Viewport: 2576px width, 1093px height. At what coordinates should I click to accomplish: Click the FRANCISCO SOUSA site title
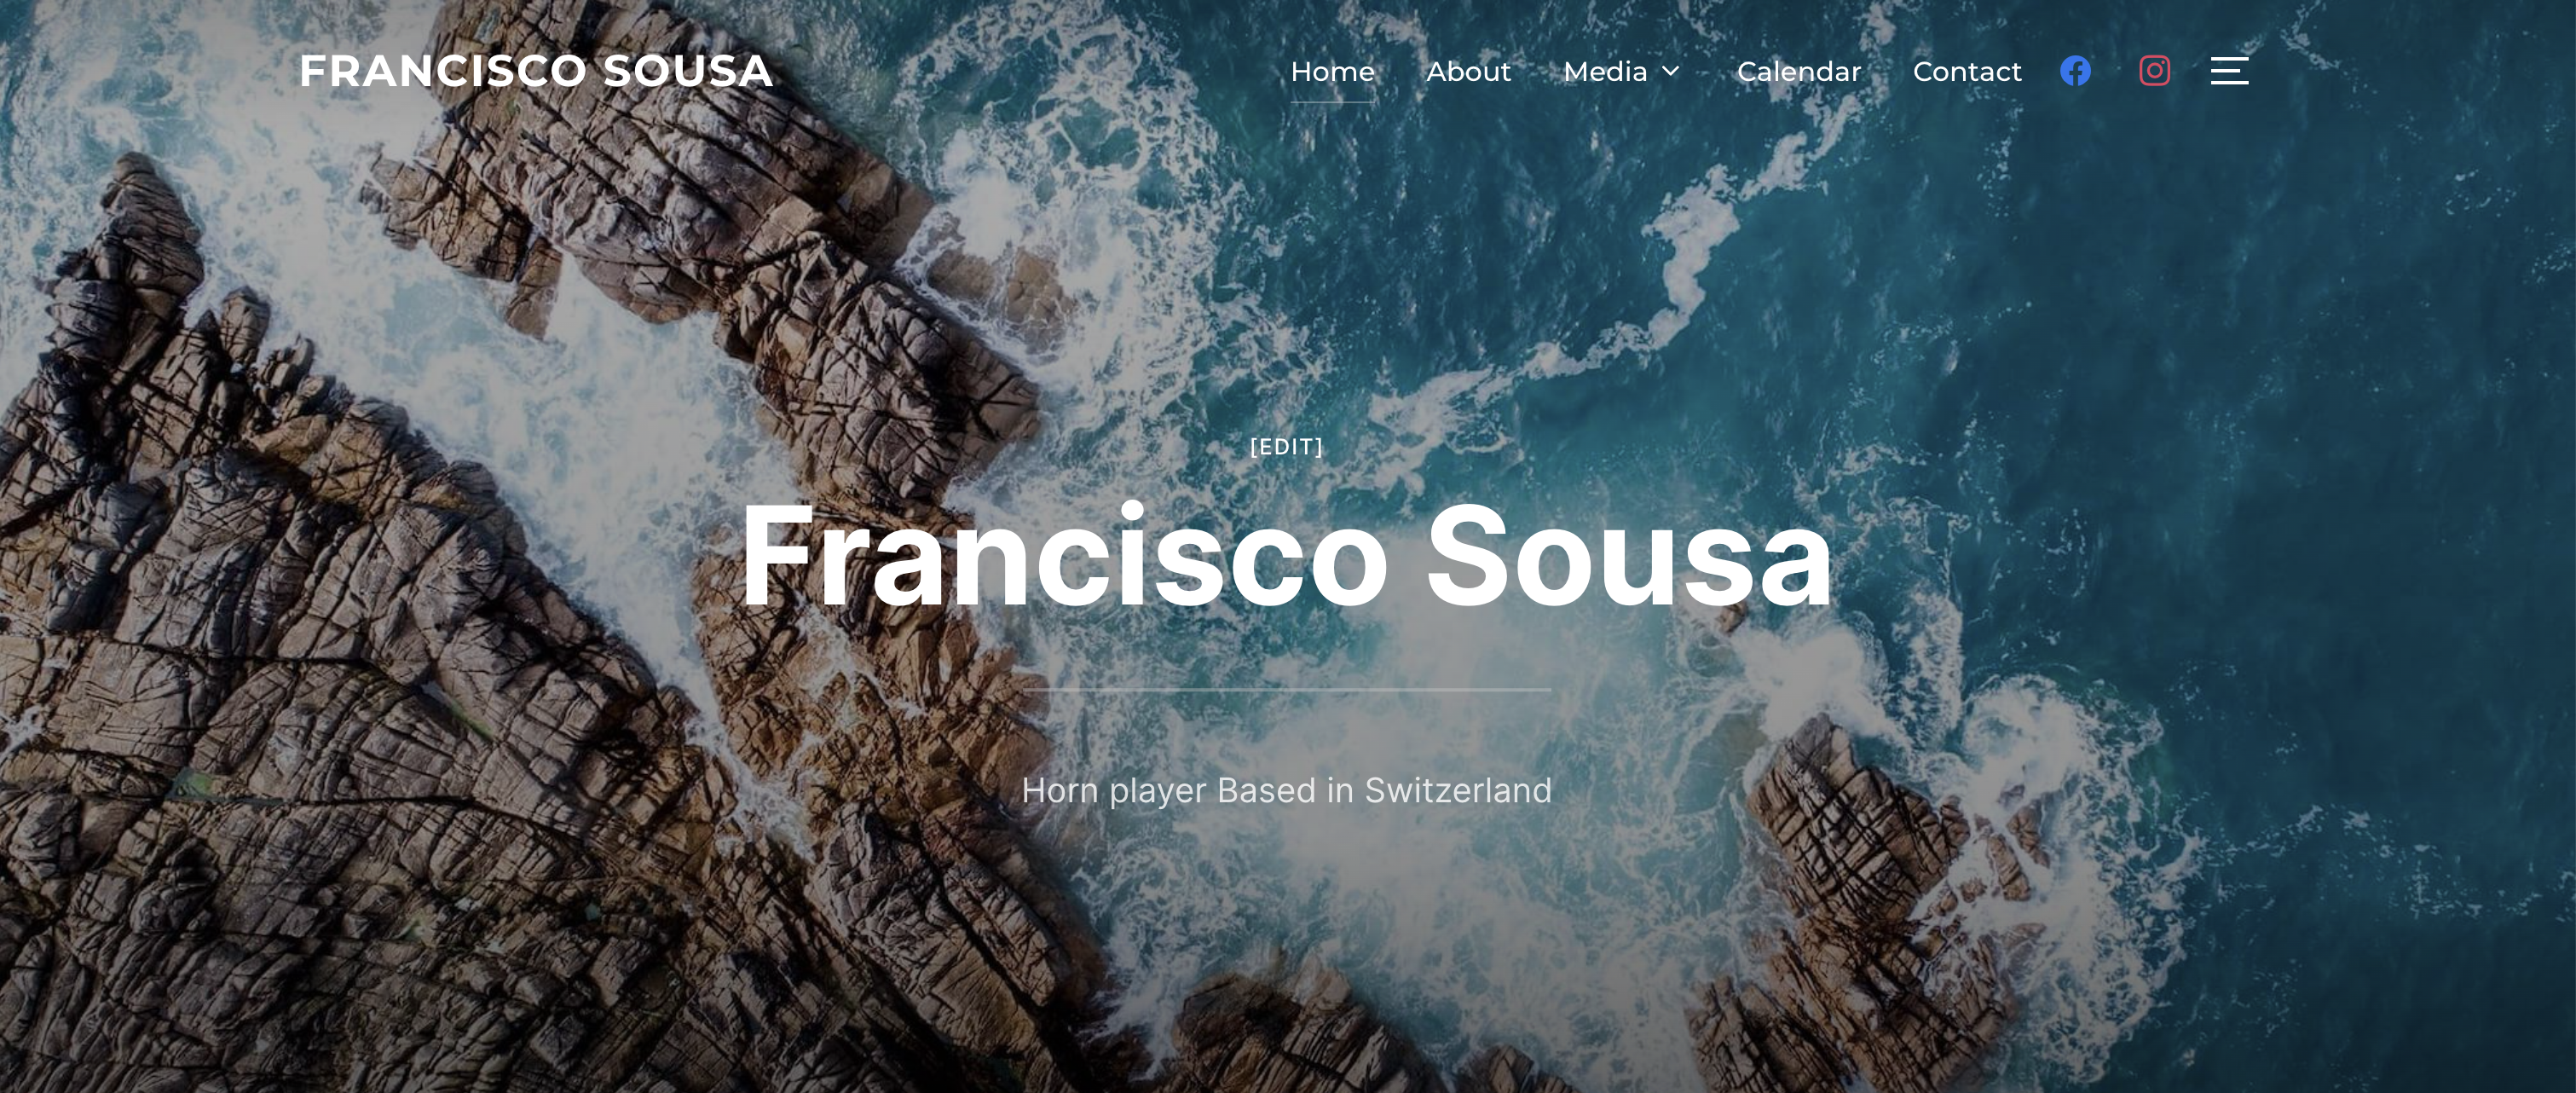[536, 71]
